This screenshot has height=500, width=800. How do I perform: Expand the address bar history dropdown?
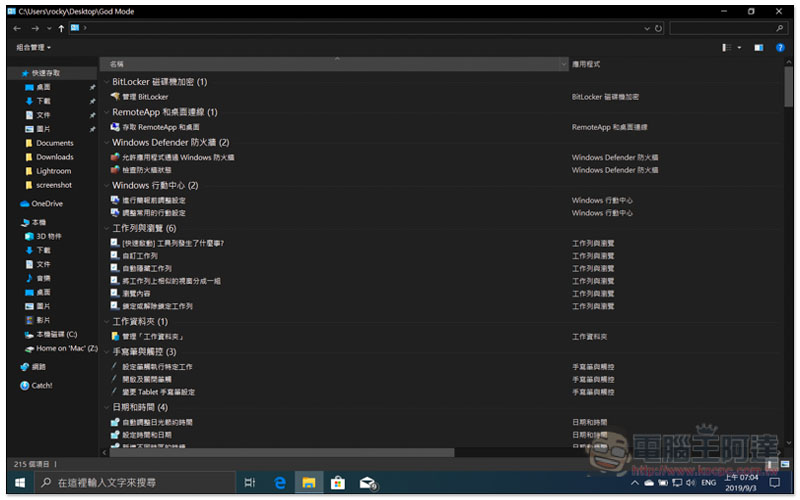tap(645, 28)
